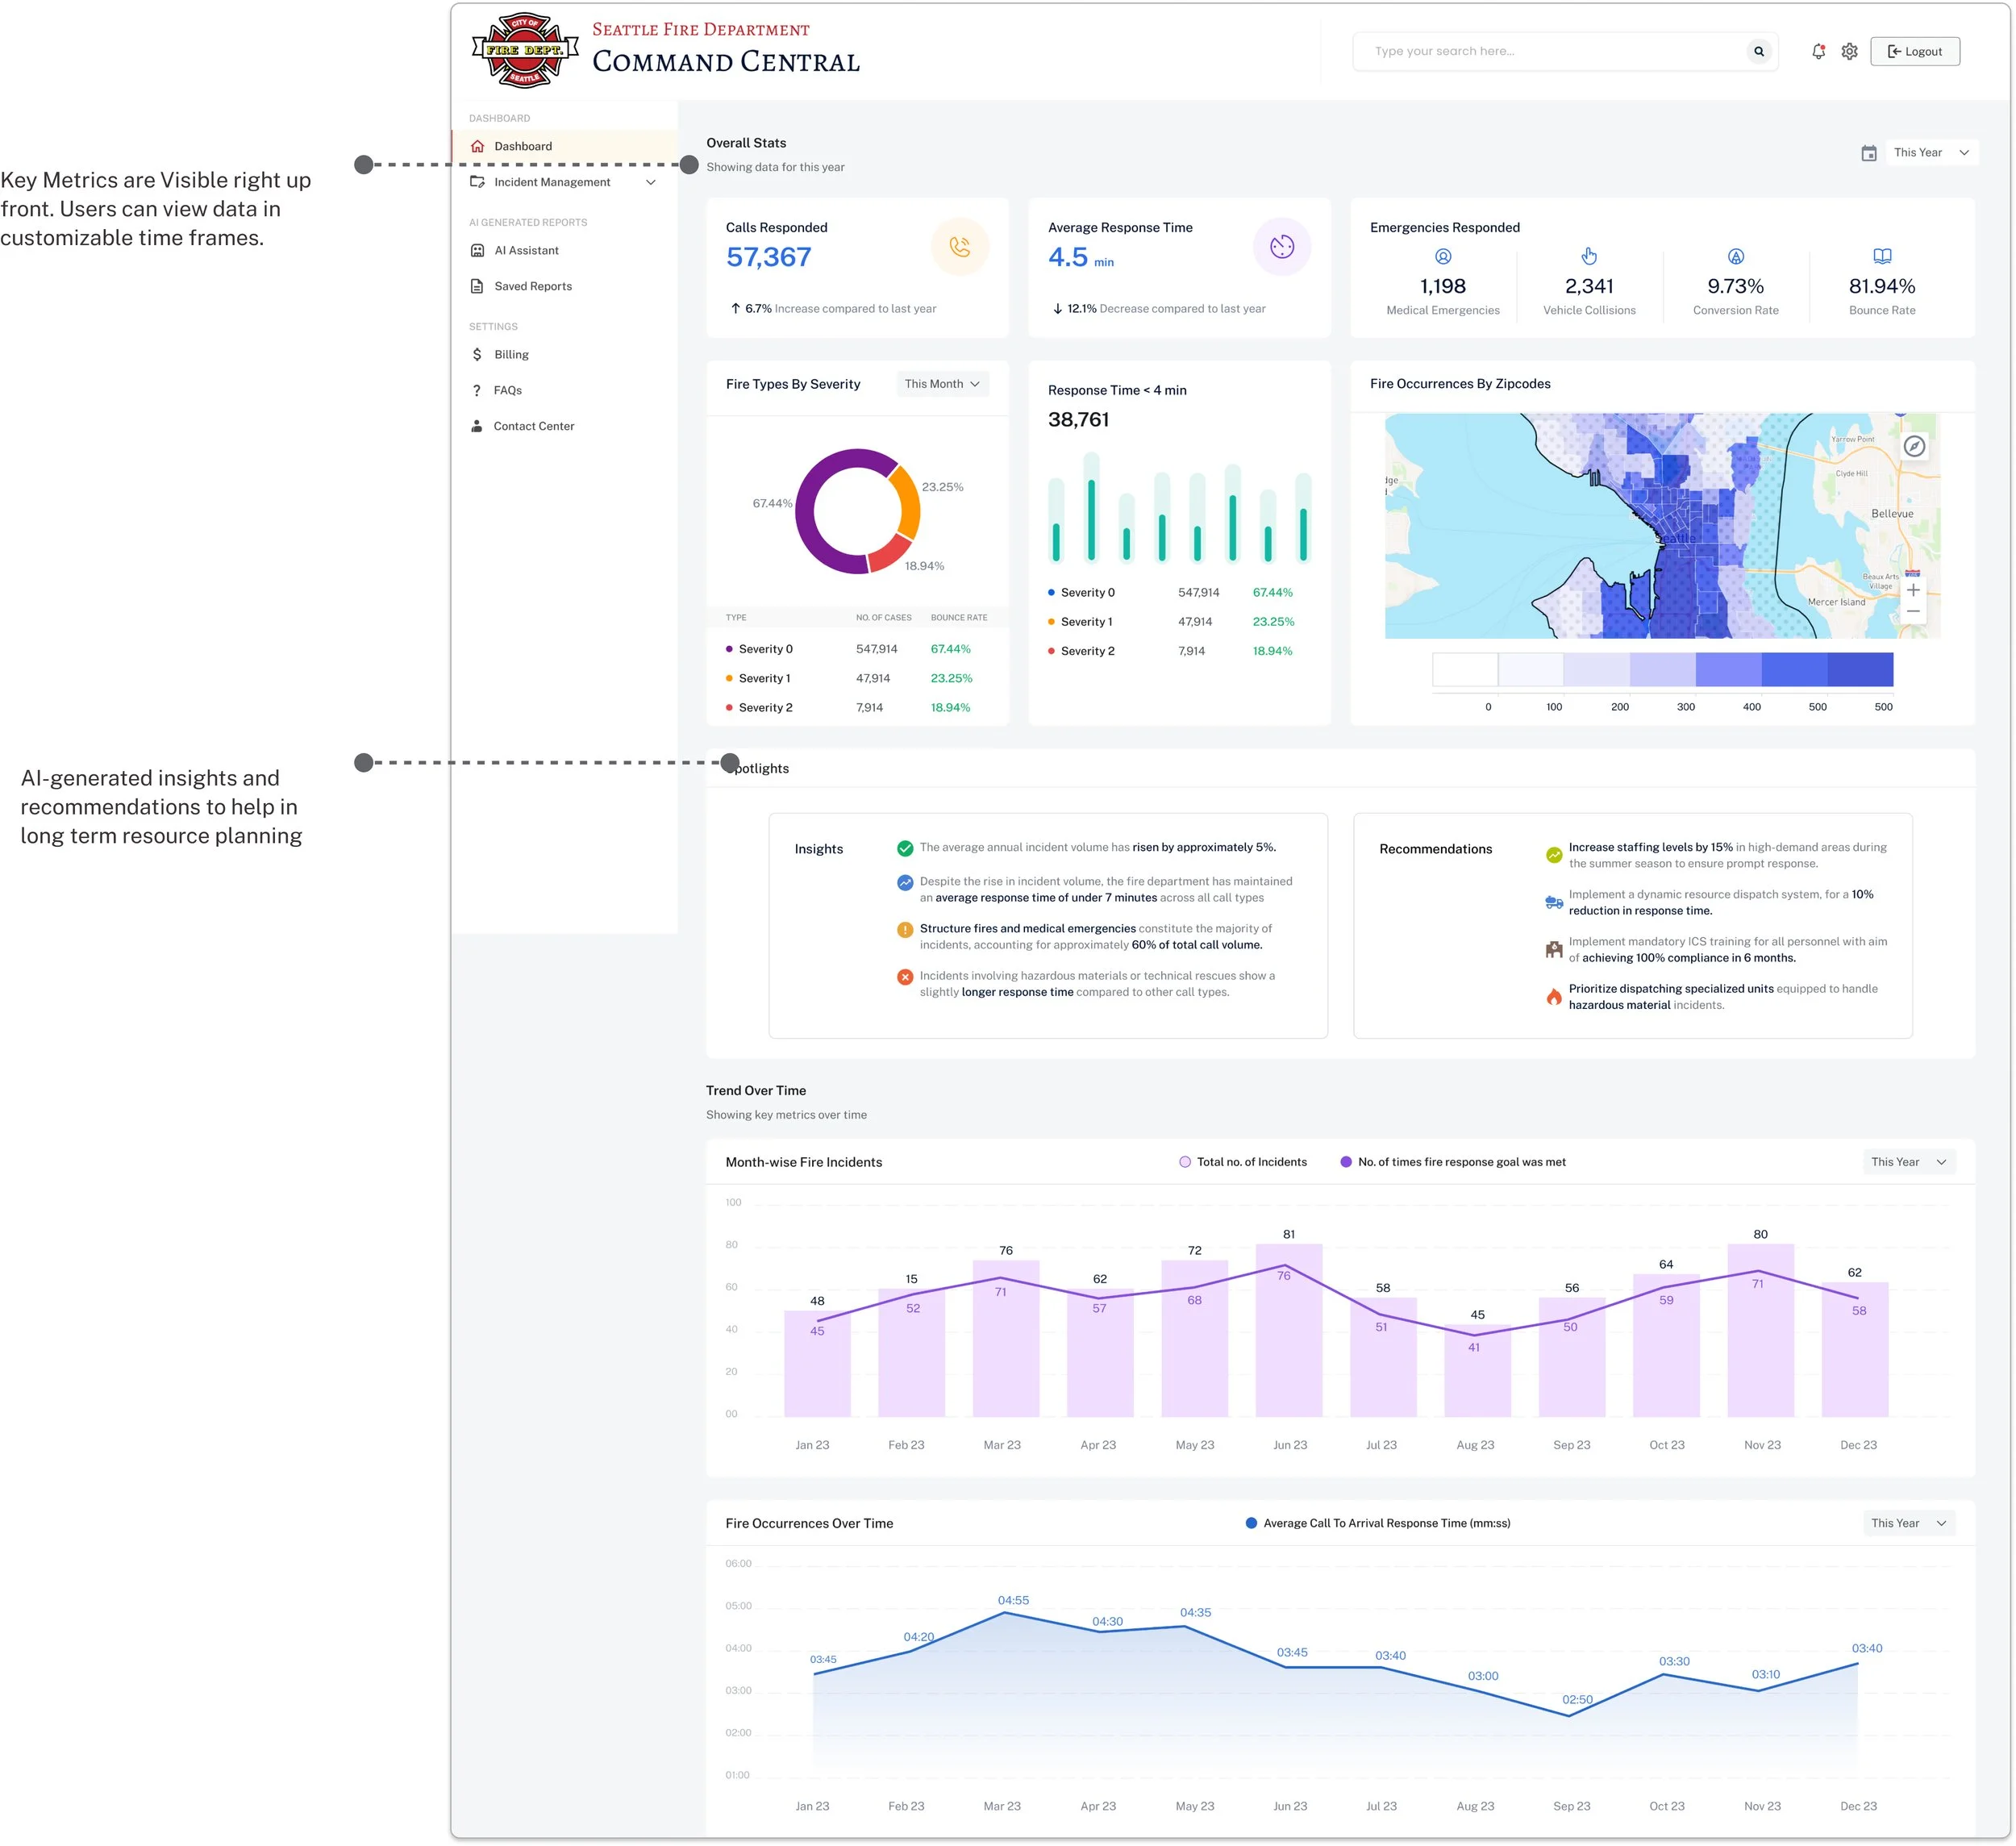2016x1846 pixels.
Task: Go to Saved Reports
Action: 532,286
